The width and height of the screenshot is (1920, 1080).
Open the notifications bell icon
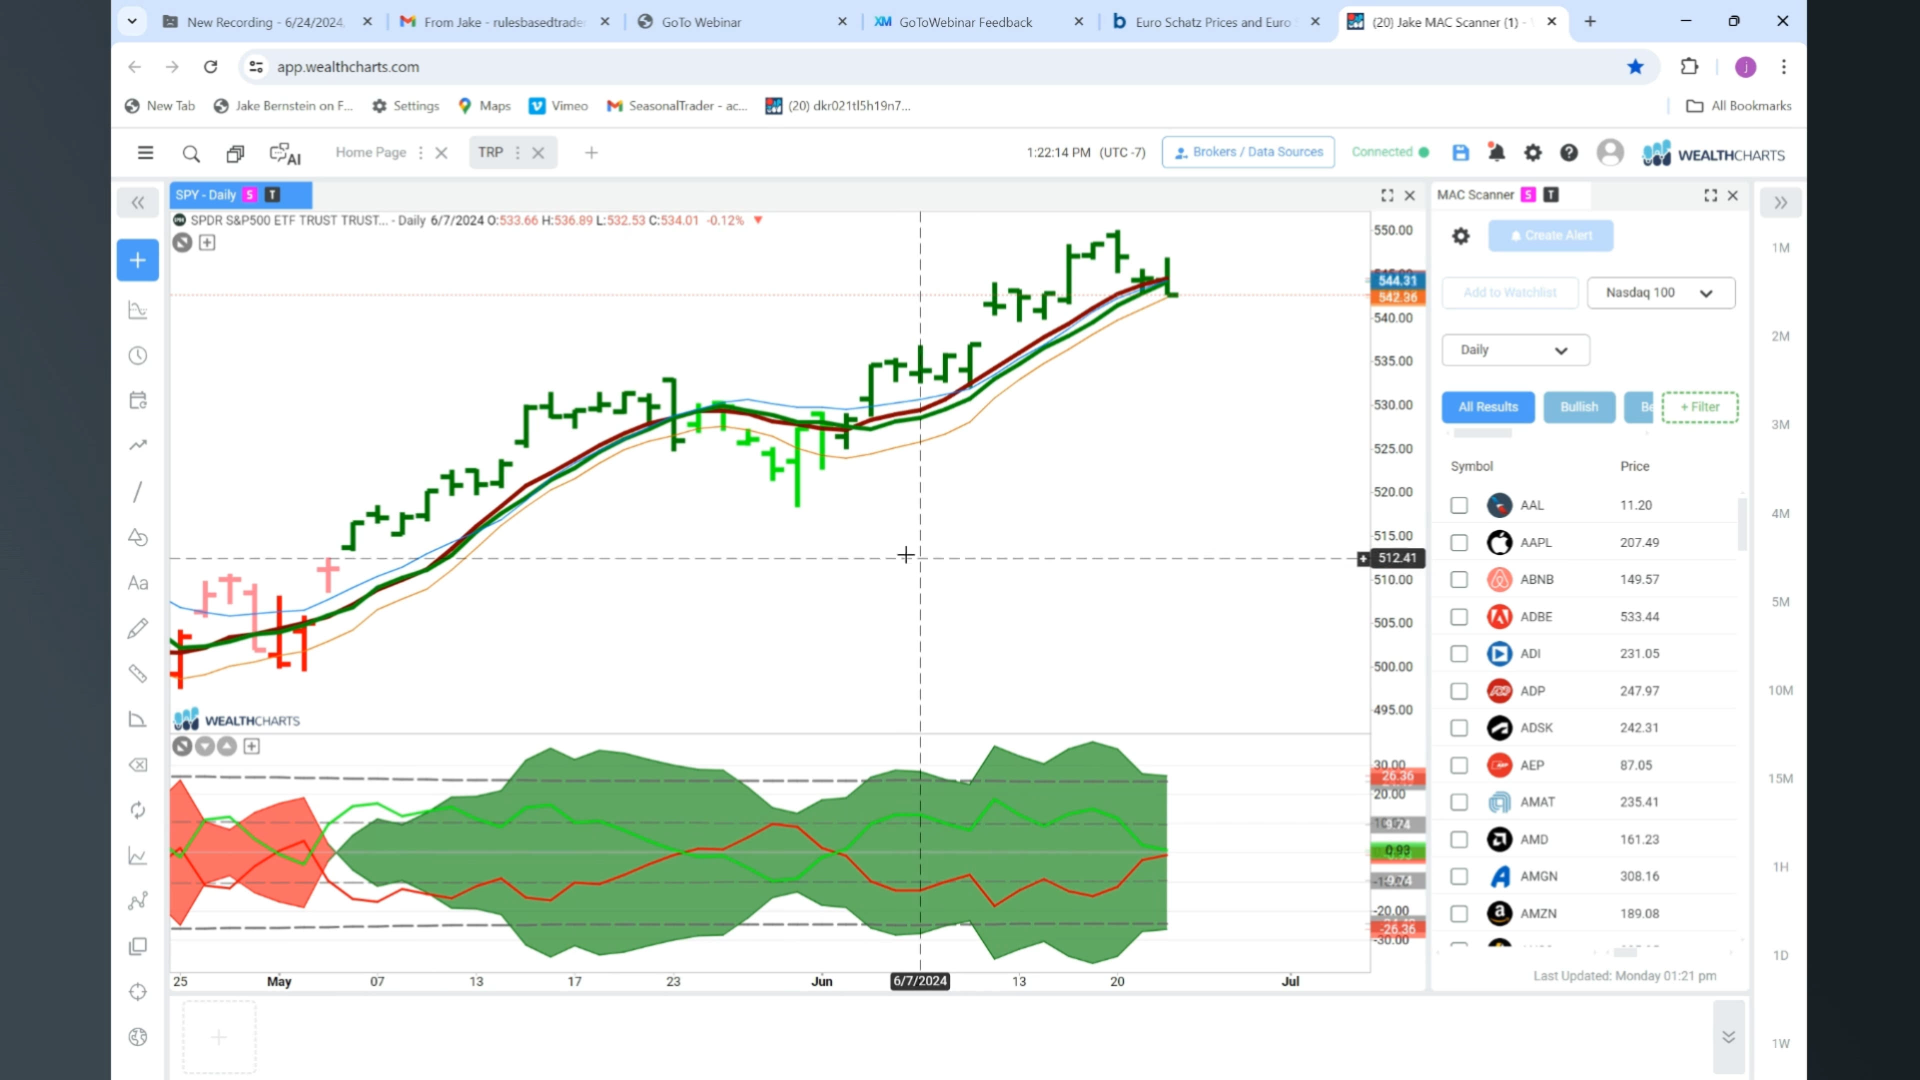pos(1496,153)
